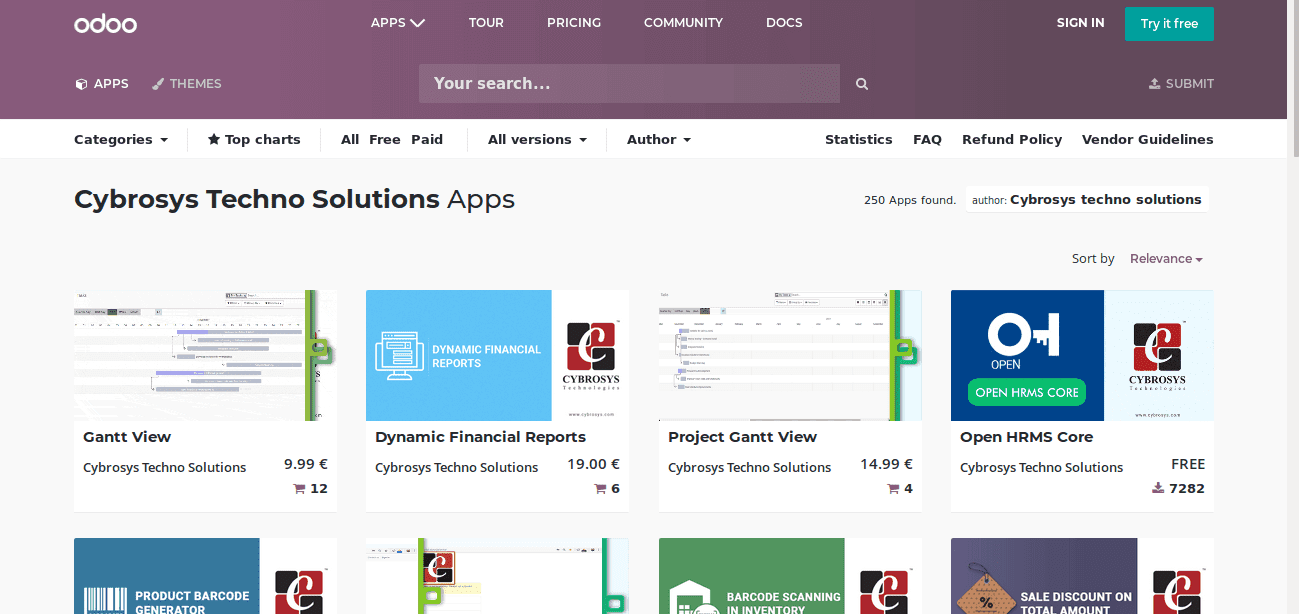Viewport: 1299px width, 614px height.
Task: Click the Odoo logo
Action: click(105, 23)
